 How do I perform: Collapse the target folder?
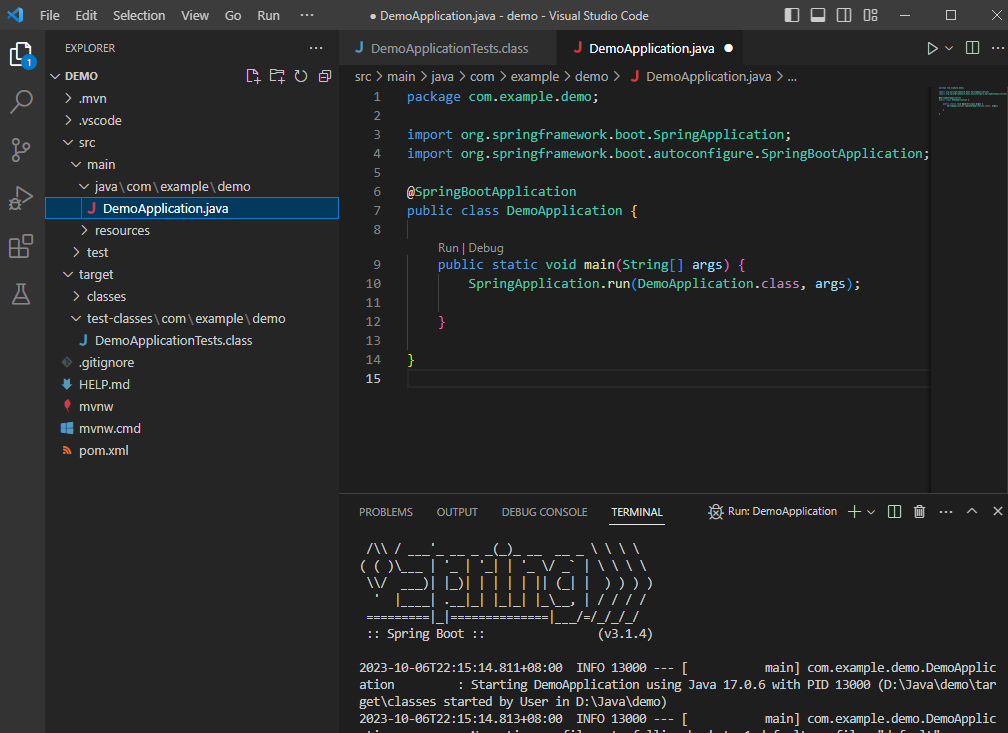(x=95, y=274)
